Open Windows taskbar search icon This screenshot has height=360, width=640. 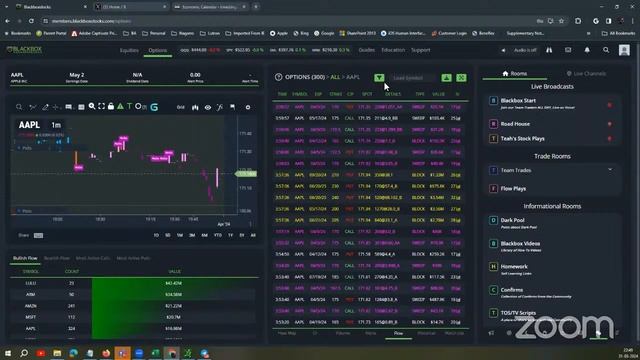tap(24, 353)
